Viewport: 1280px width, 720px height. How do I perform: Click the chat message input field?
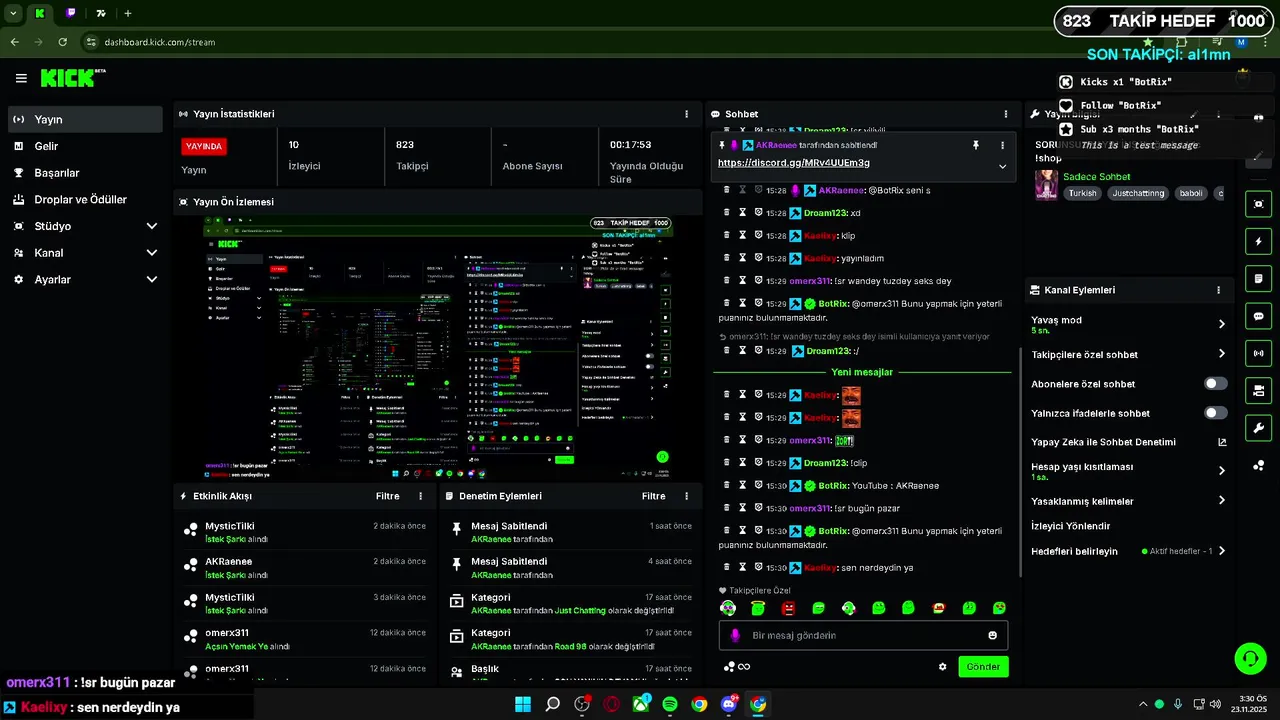pyautogui.click(x=863, y=635)
